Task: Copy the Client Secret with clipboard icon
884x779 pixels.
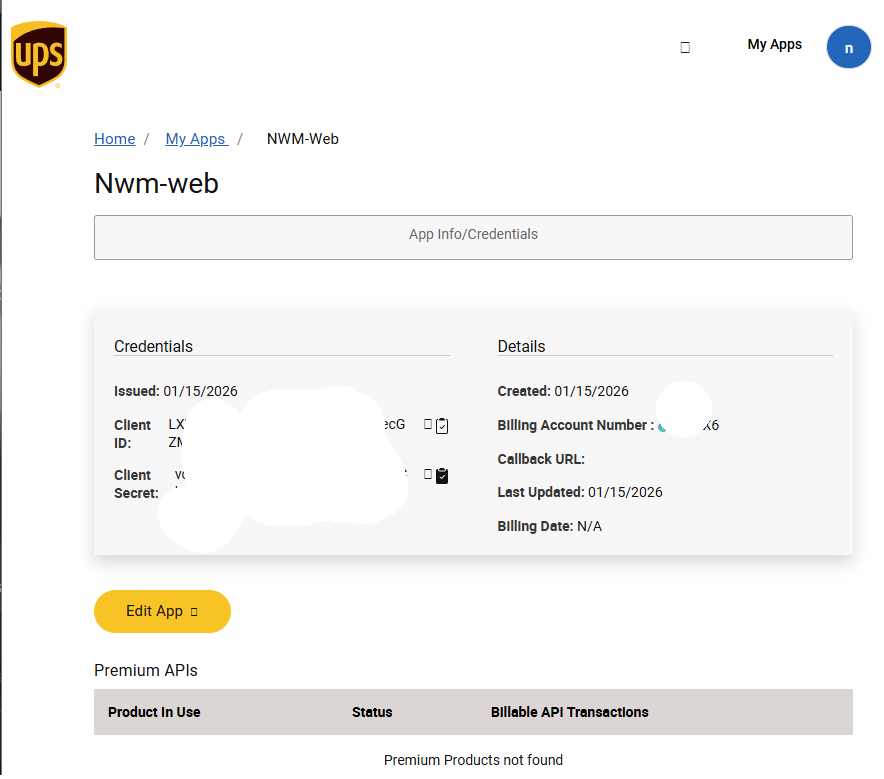Action: [x=442, y=475]
